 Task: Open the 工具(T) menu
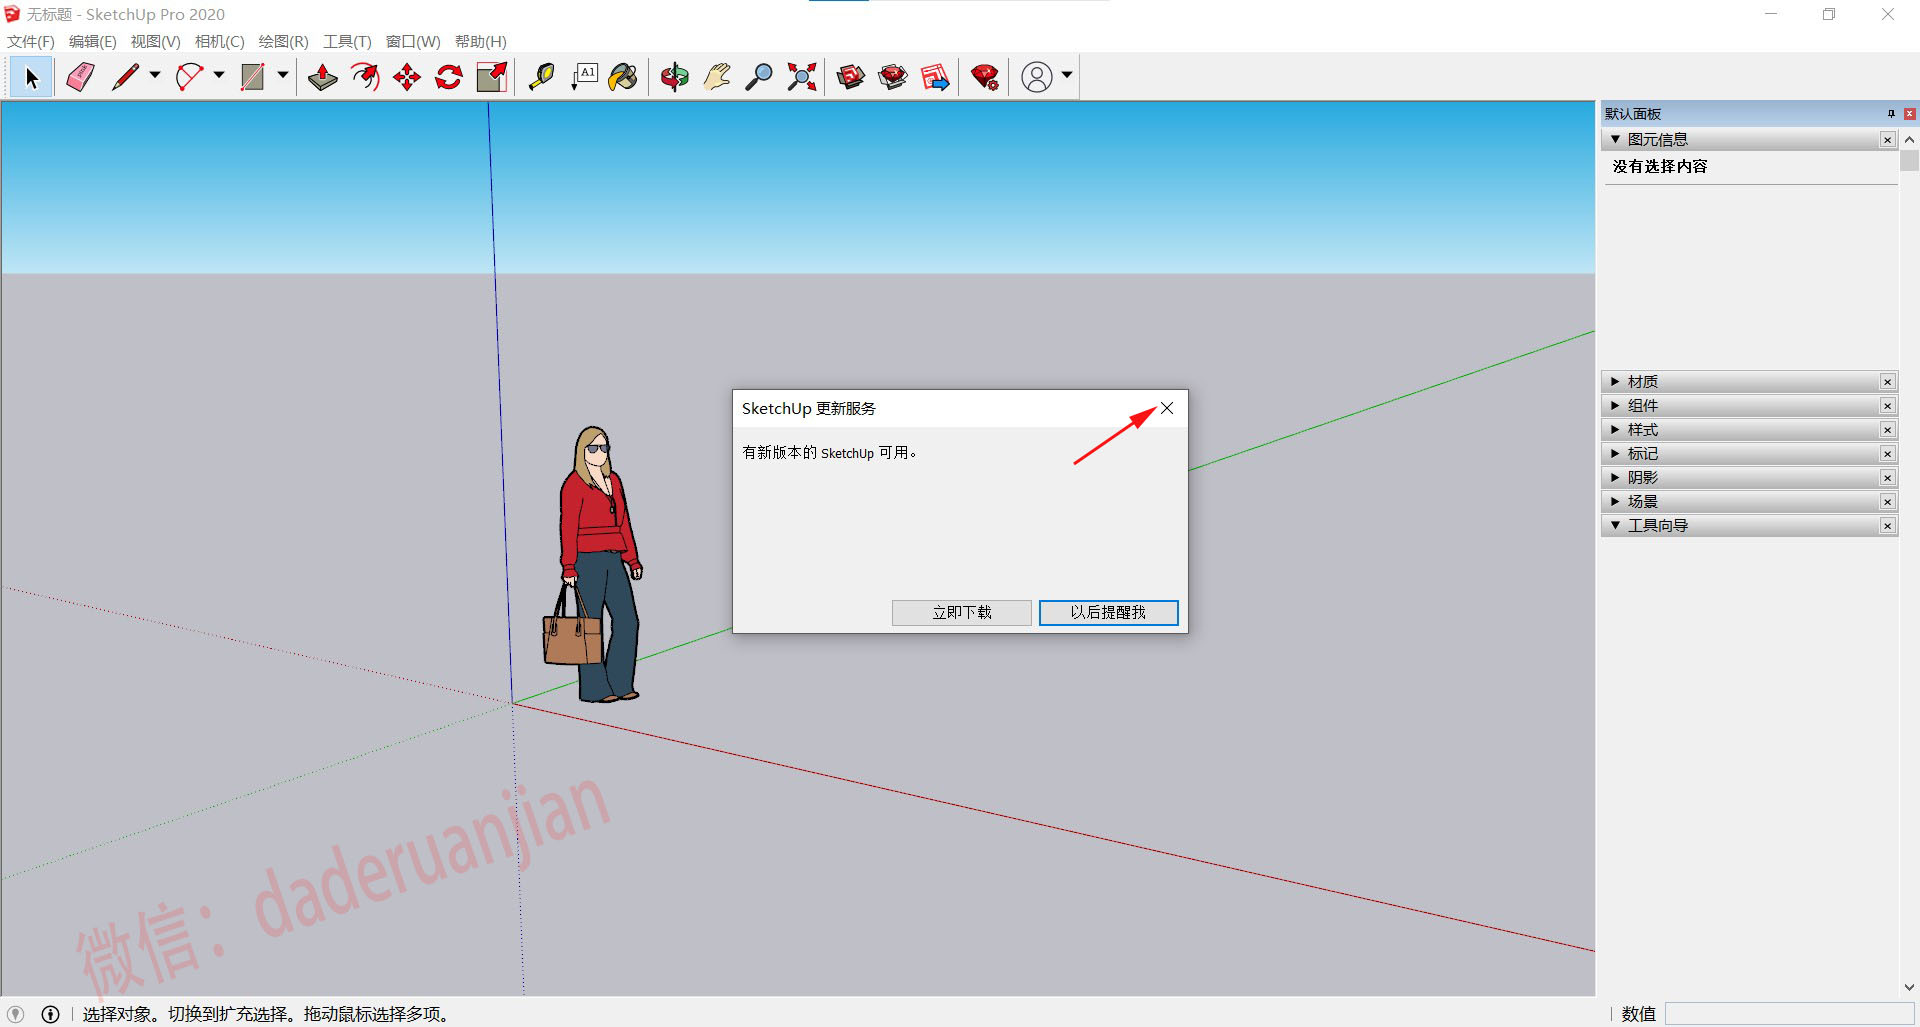[x=347, y=42]
